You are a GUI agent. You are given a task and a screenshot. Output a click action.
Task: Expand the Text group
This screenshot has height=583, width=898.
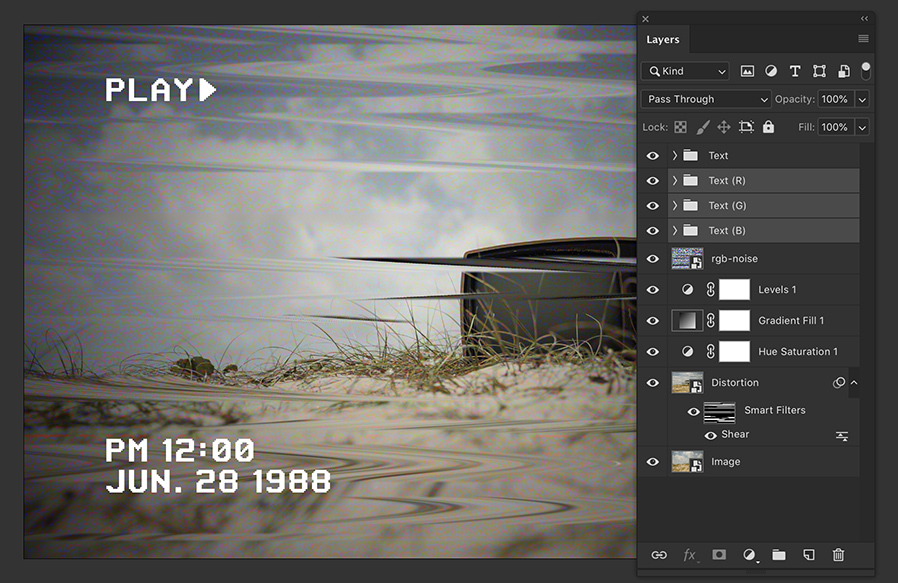675,156
